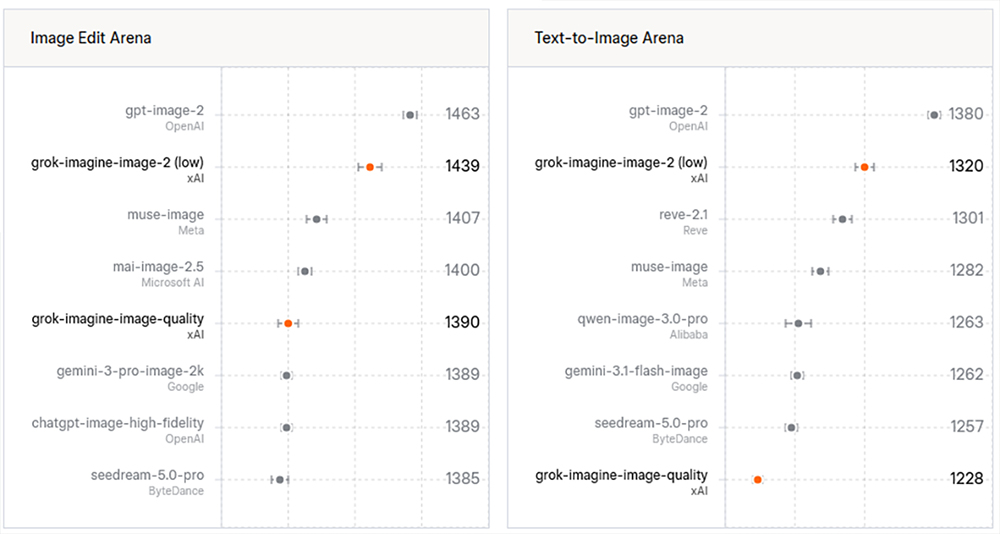1000x534 pixels.
Task: Select seedream-5.0-pro label in Text-to-Image Arena
Action: pyautogui.click(x=651, y=423)
